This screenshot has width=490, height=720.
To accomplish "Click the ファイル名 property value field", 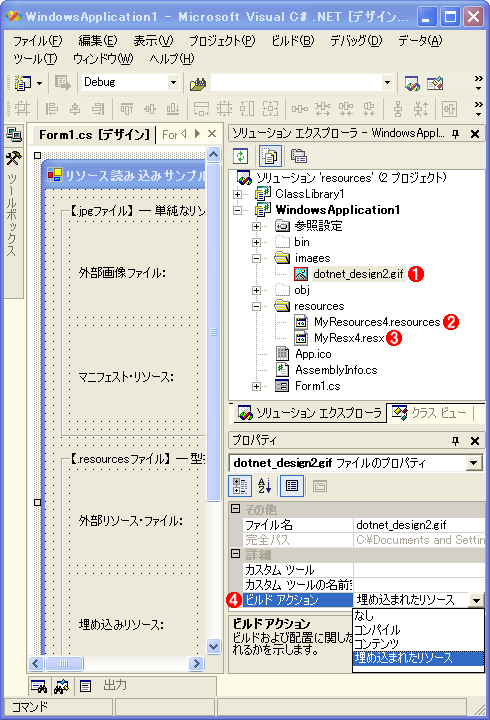I will click(419, 525).
